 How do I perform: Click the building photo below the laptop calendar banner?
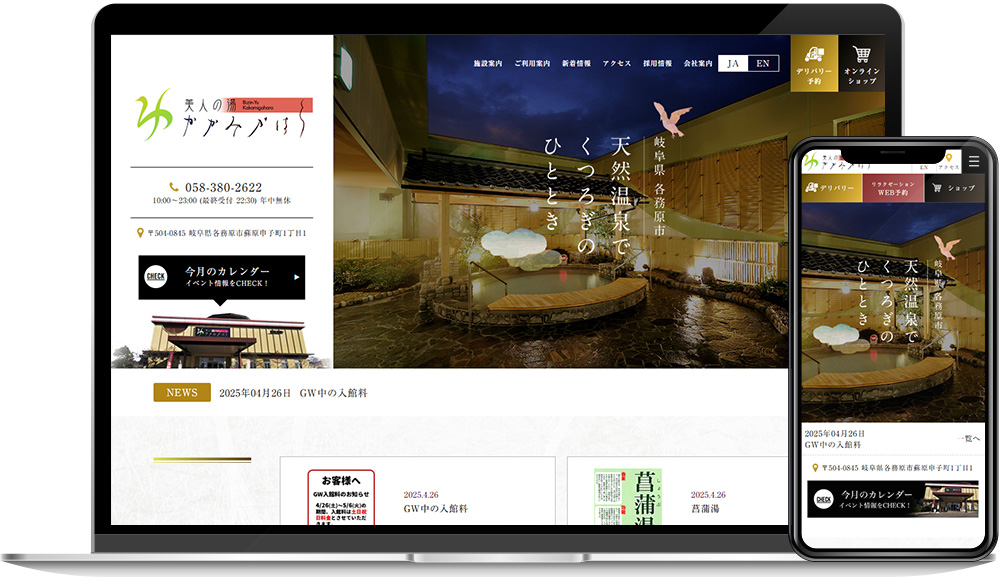tap(222, 340)
